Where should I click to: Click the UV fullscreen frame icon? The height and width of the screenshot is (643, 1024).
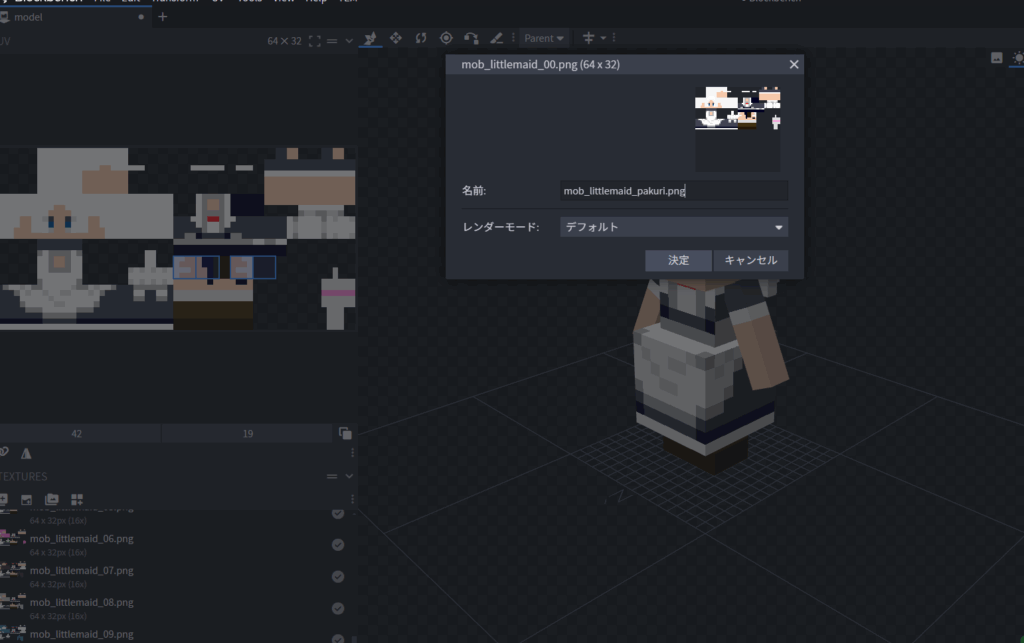315,41
